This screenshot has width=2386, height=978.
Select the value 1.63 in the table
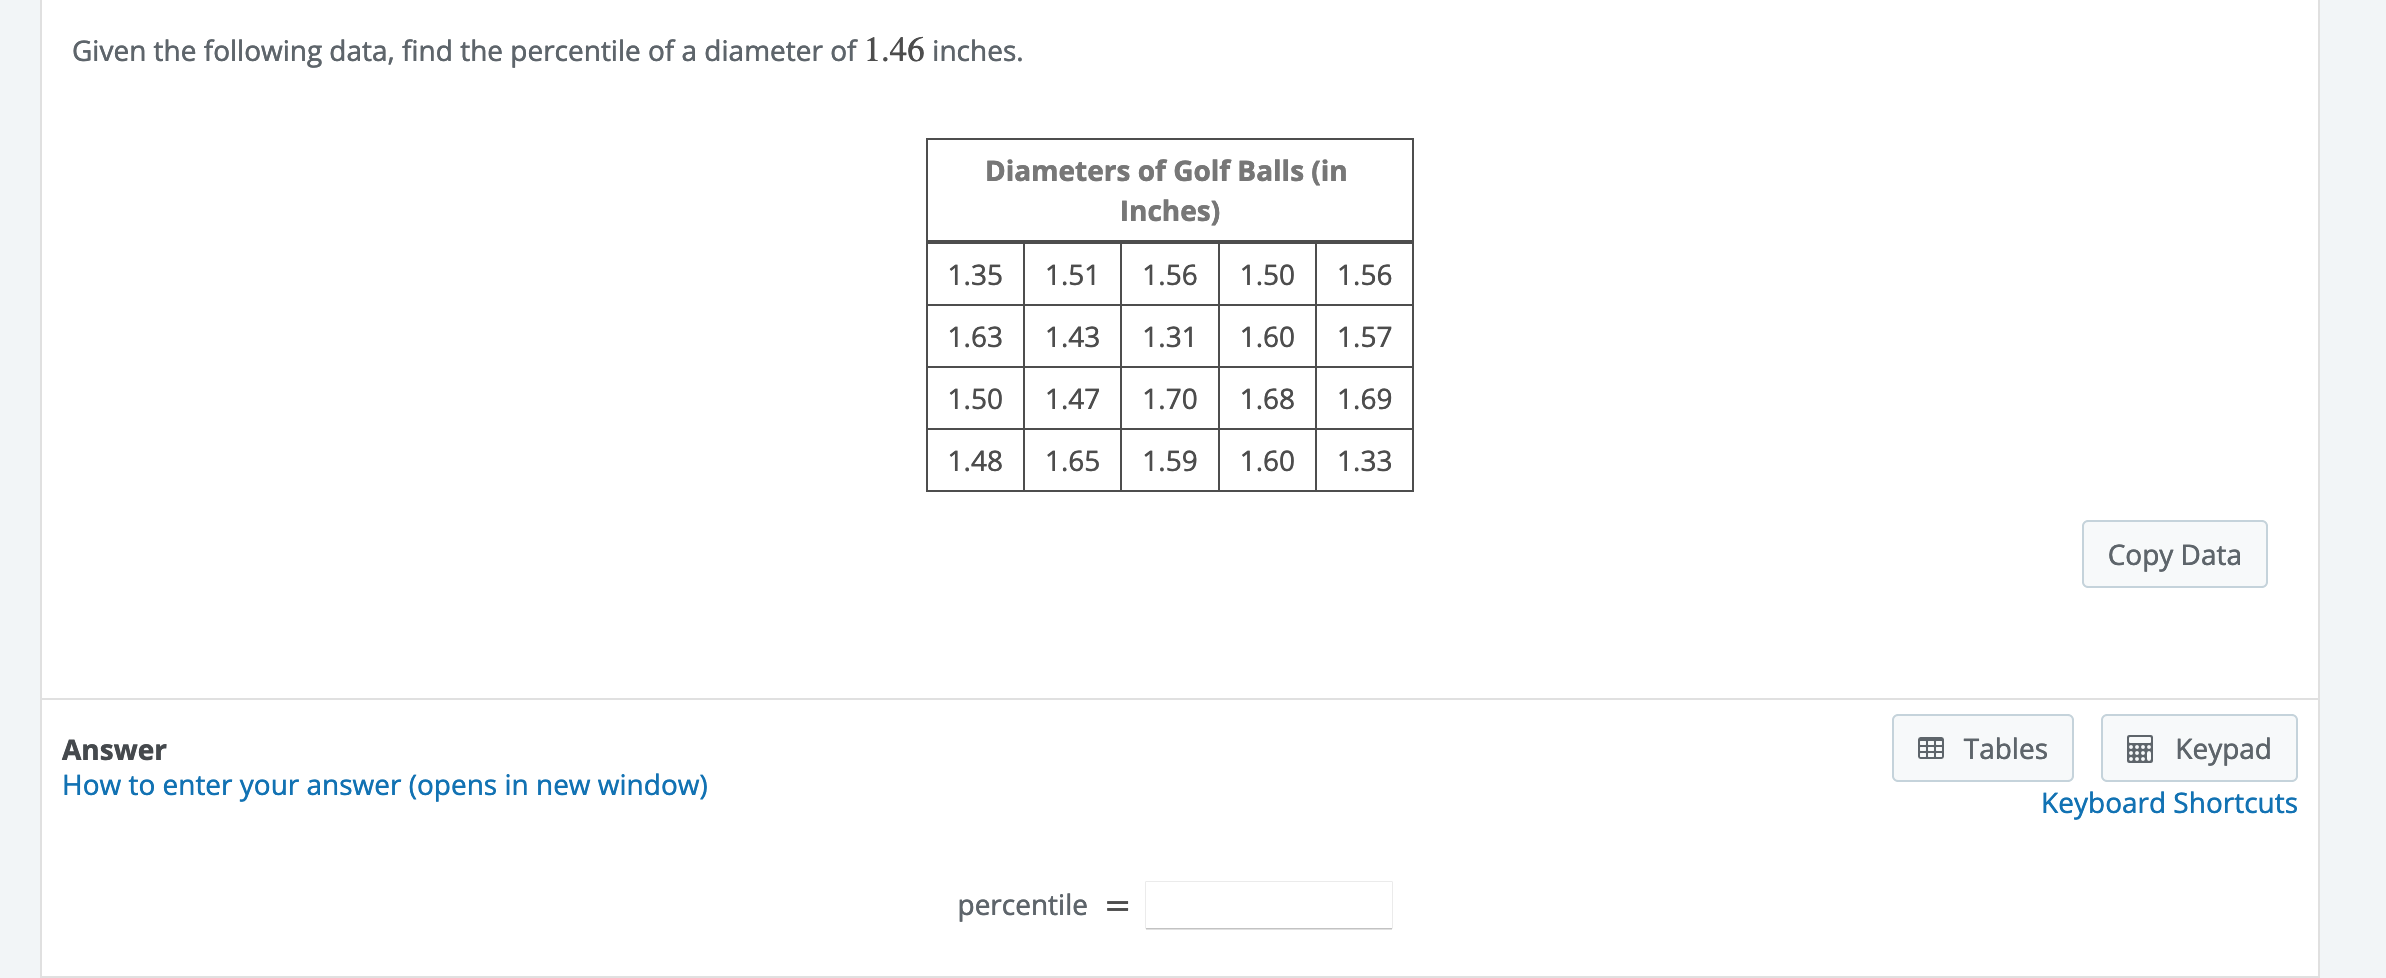975,336
